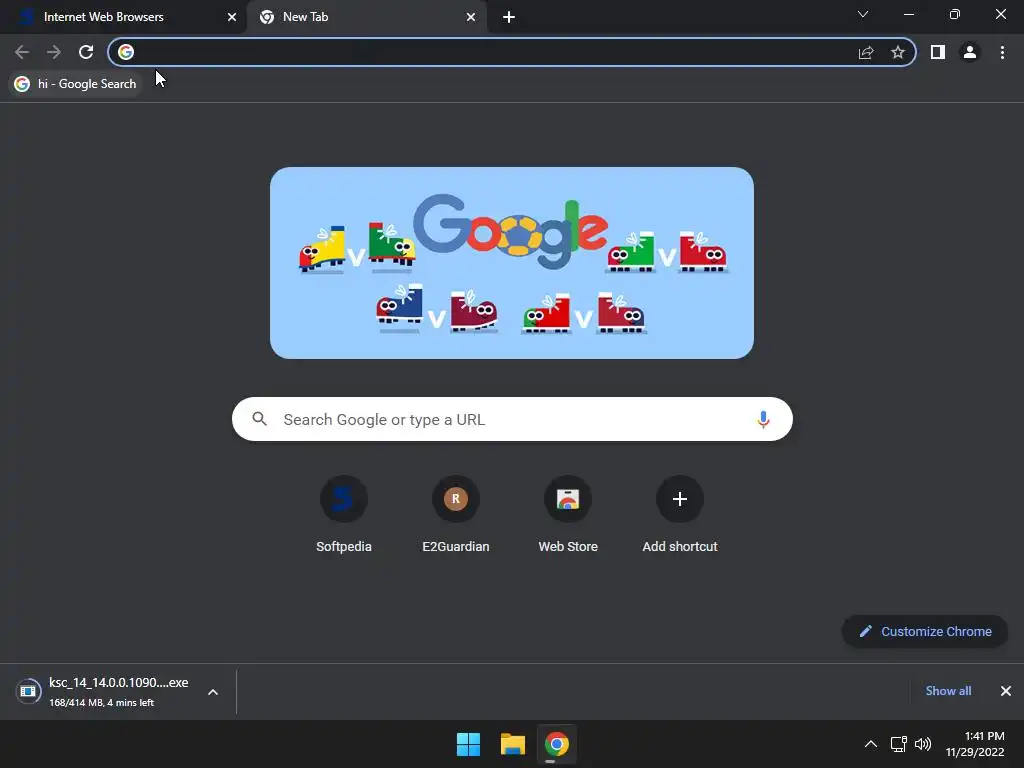
Task: Click the download file type icon
Action: pos(28,691)
